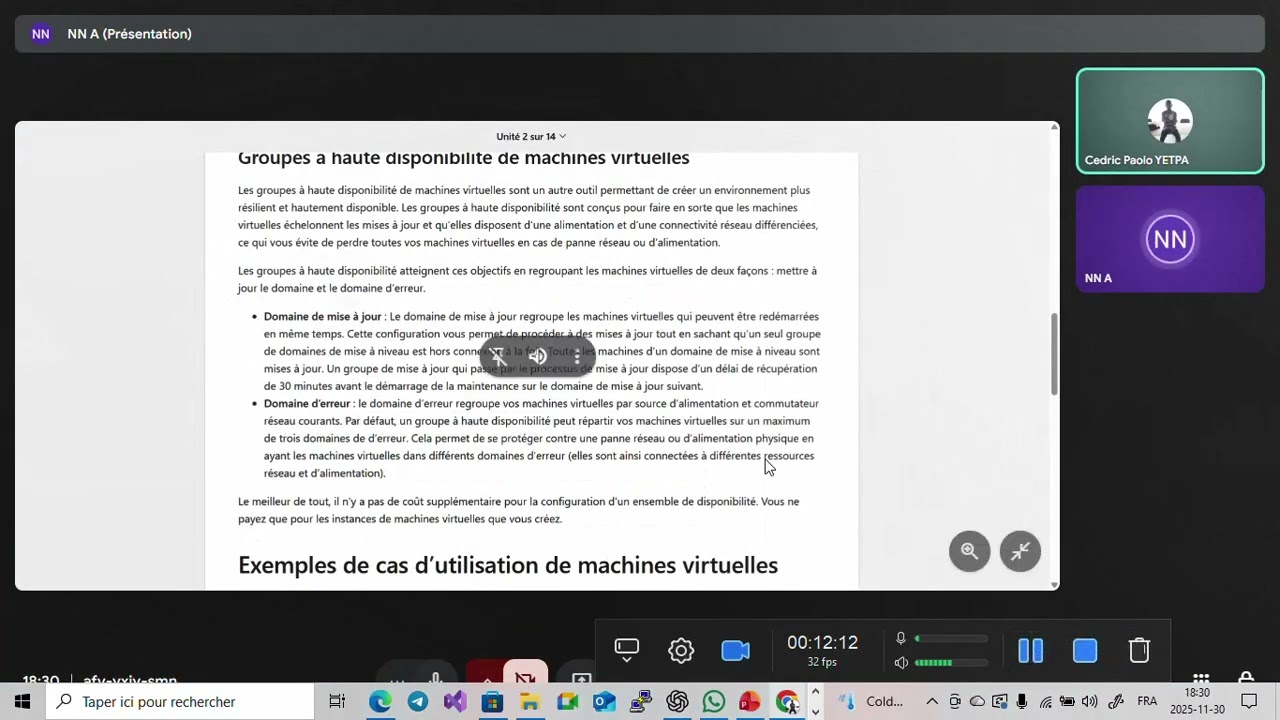Open ChatGPT from taskbar
The image size is (1280, 720).
[x=678, y=702]
